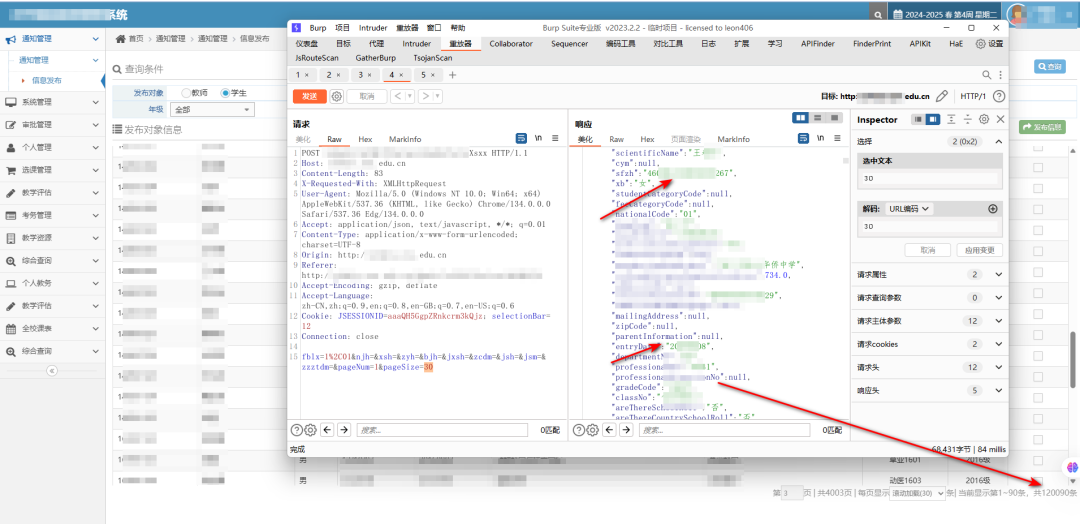The width and height of the screenshot is (1080, 524).
Task: Open Inspector settings gear
Action: (x=984, y=119)
